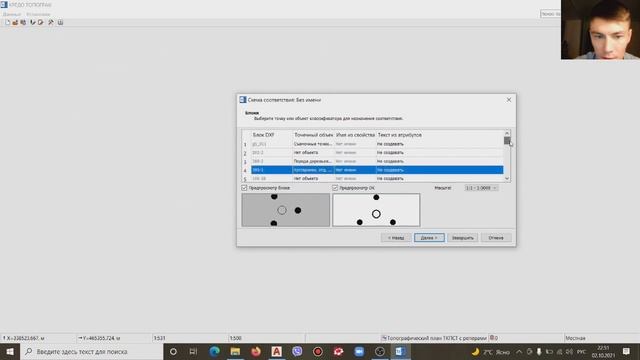The width and height of the screenshot is (640, 360).
Task: Click the Windows taskbar search box
Action: [91, 351]
